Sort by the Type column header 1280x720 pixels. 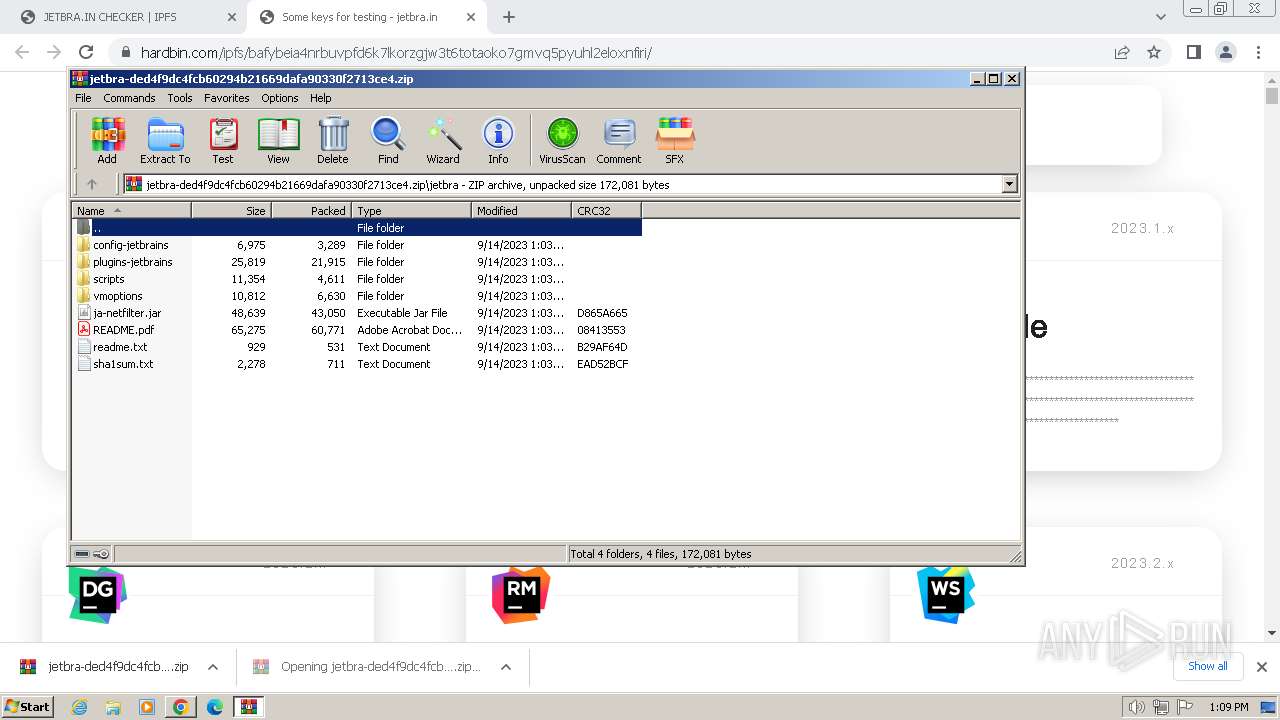click(x=411, y=210)
